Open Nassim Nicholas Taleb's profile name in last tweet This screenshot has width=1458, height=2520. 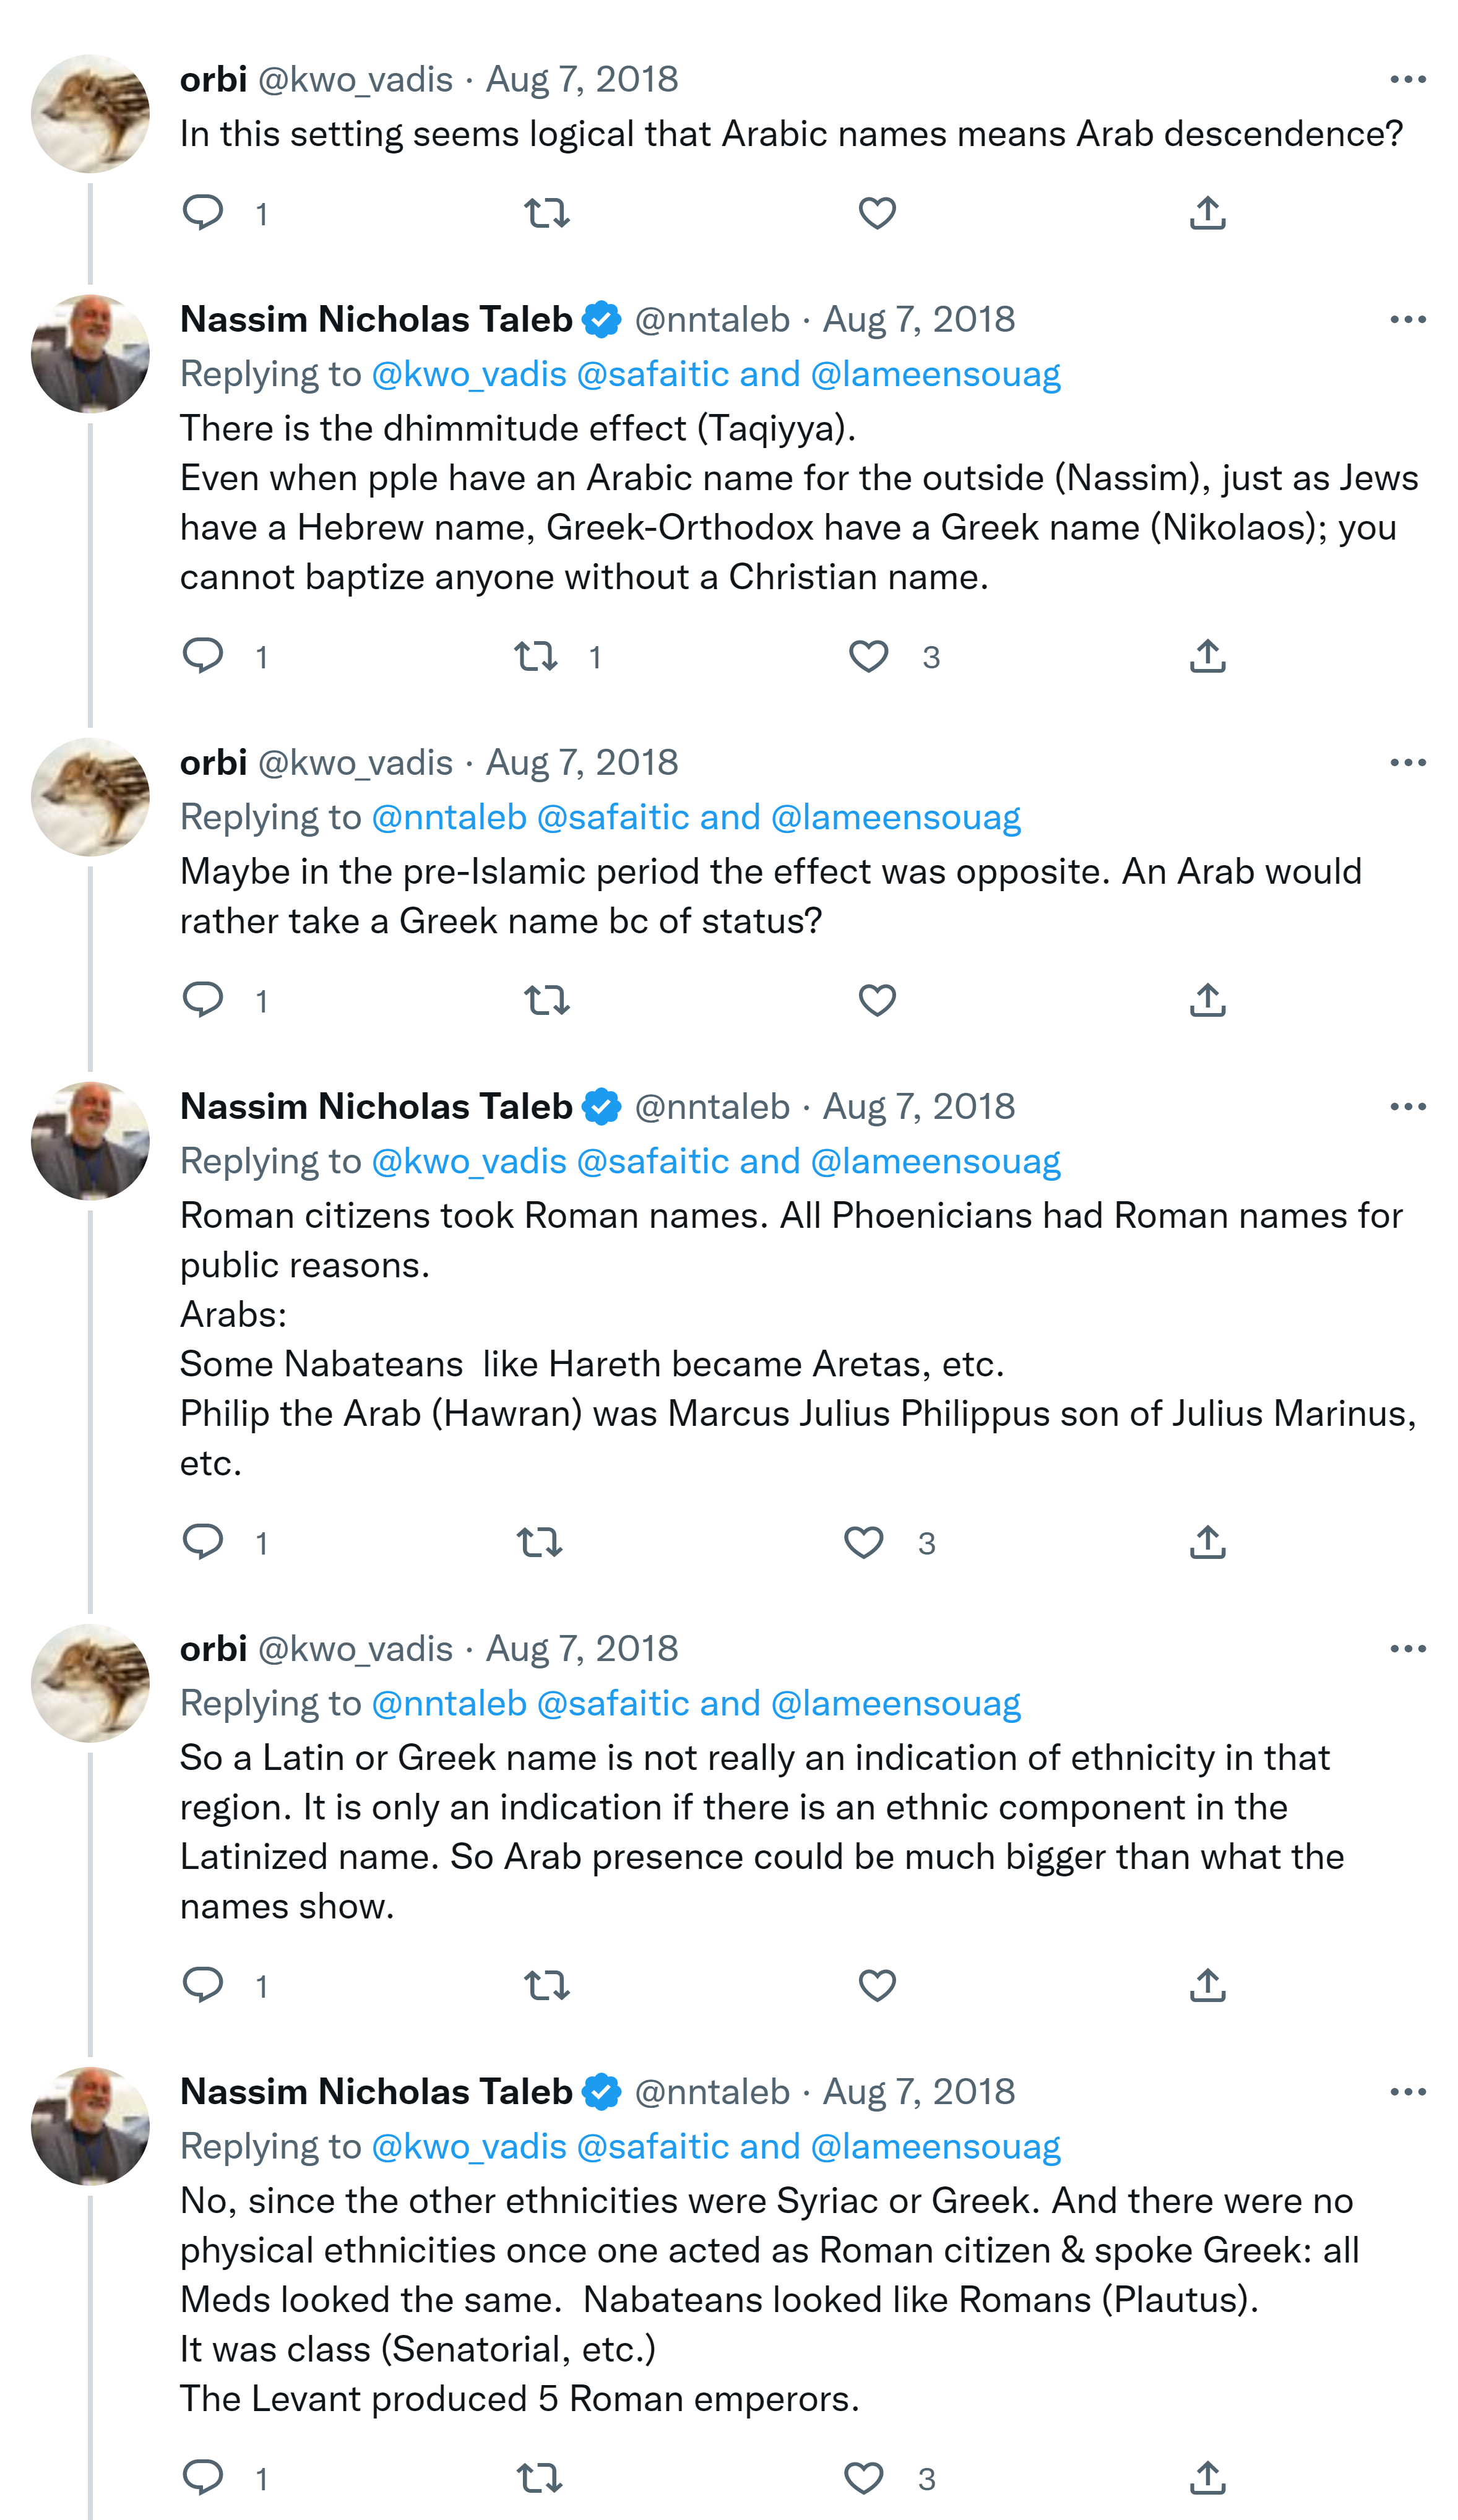pyautogui.click(x=376, y=2091)
